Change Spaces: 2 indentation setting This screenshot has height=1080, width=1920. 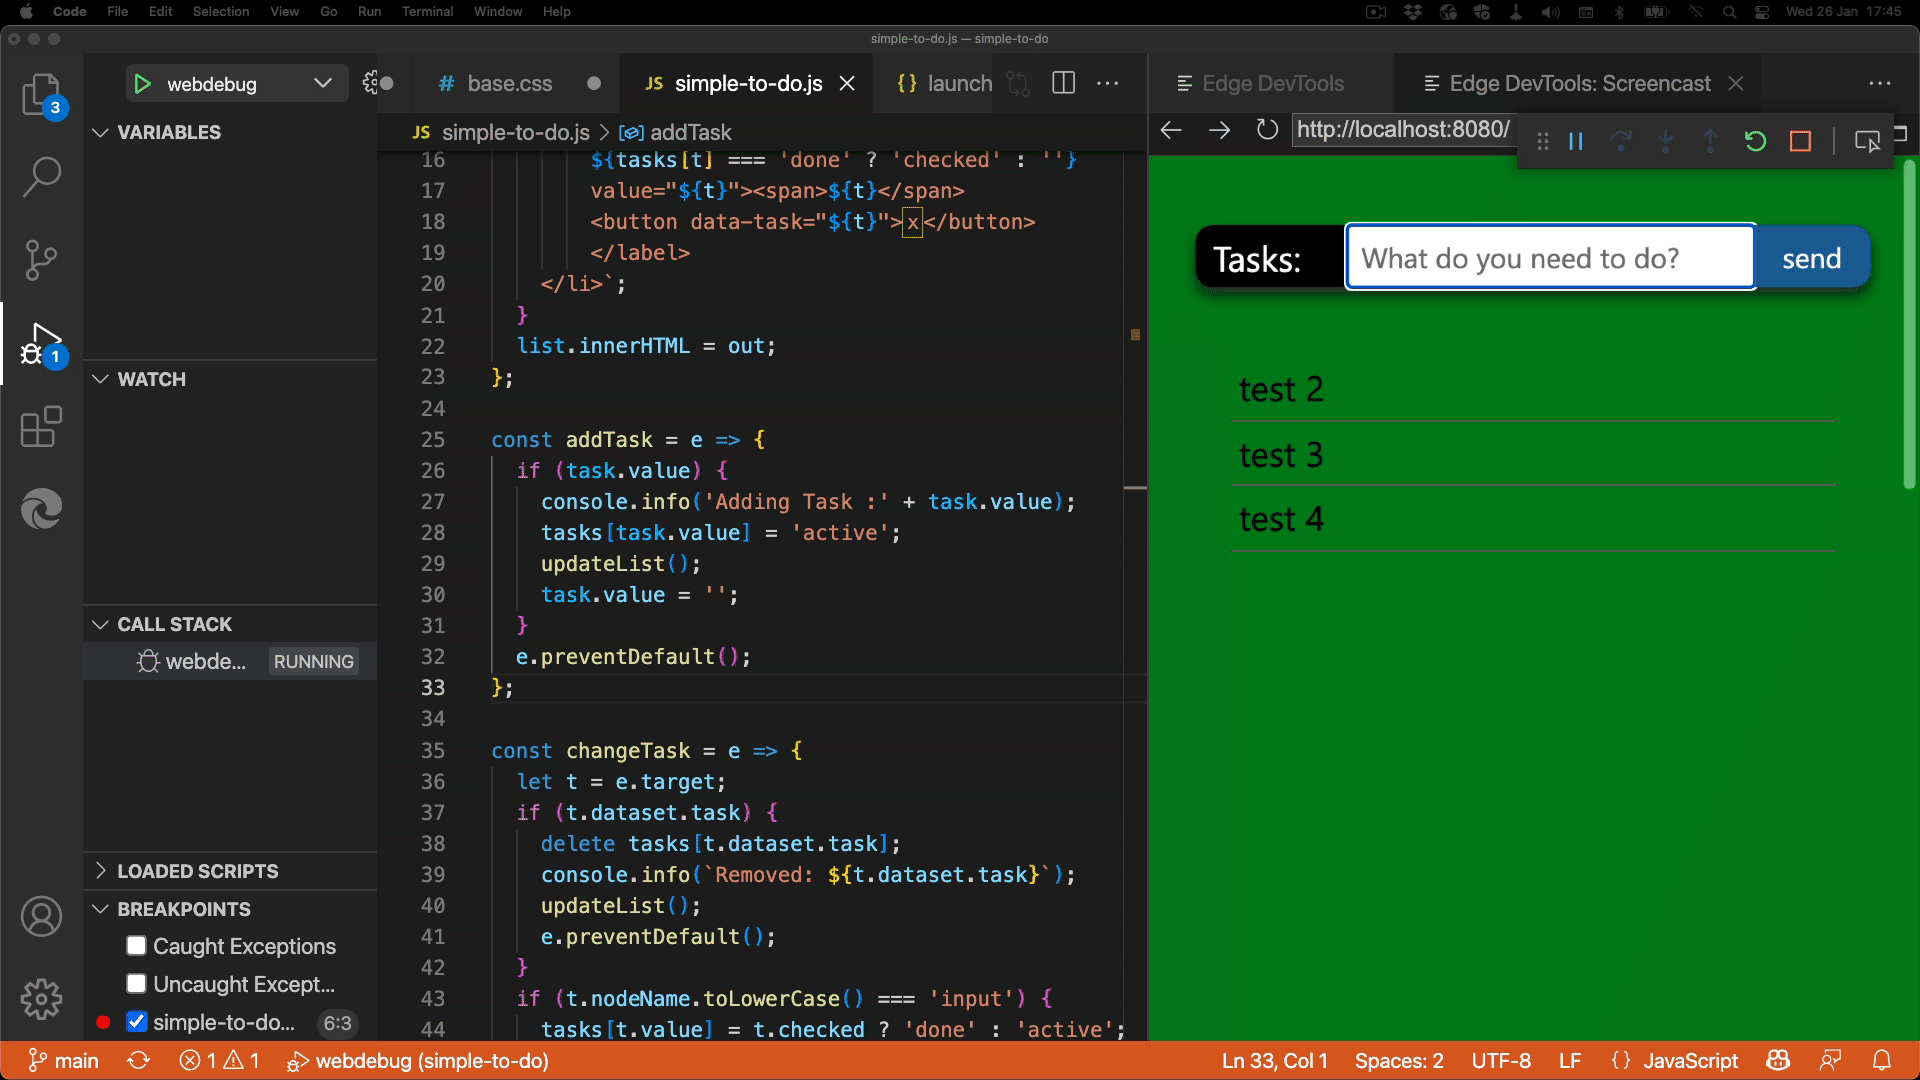click(1399, 1061)
